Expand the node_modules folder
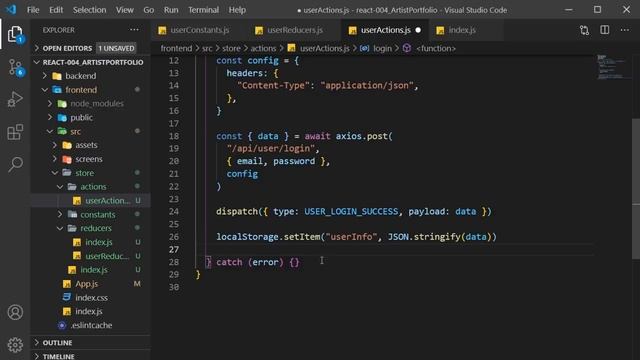The height and width of the screenshot is (360, 640). click(91, 104)
